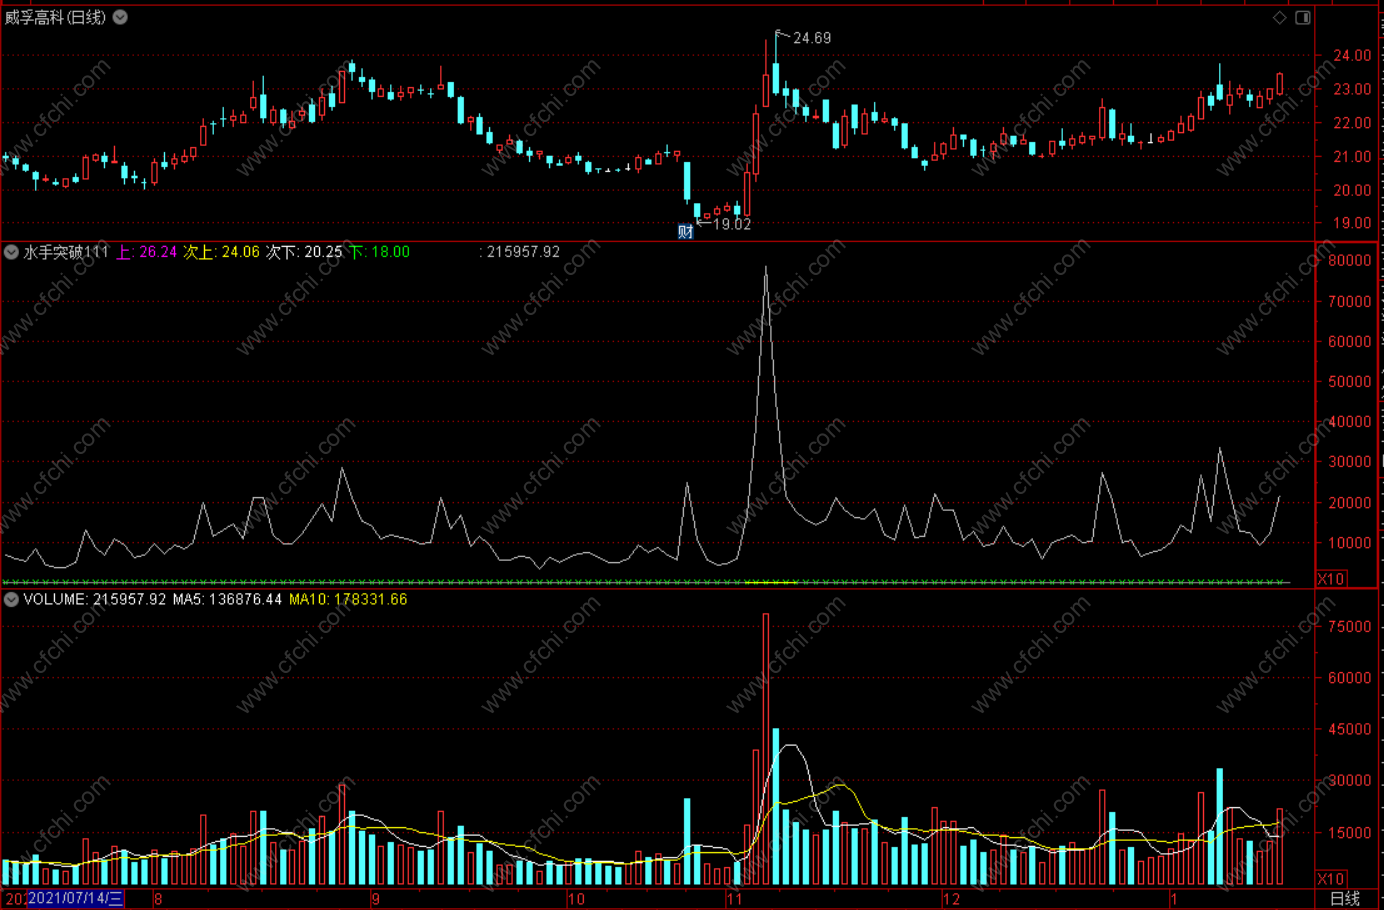
Task: Jump to month 12 on time axis
Action: point(951,899)
